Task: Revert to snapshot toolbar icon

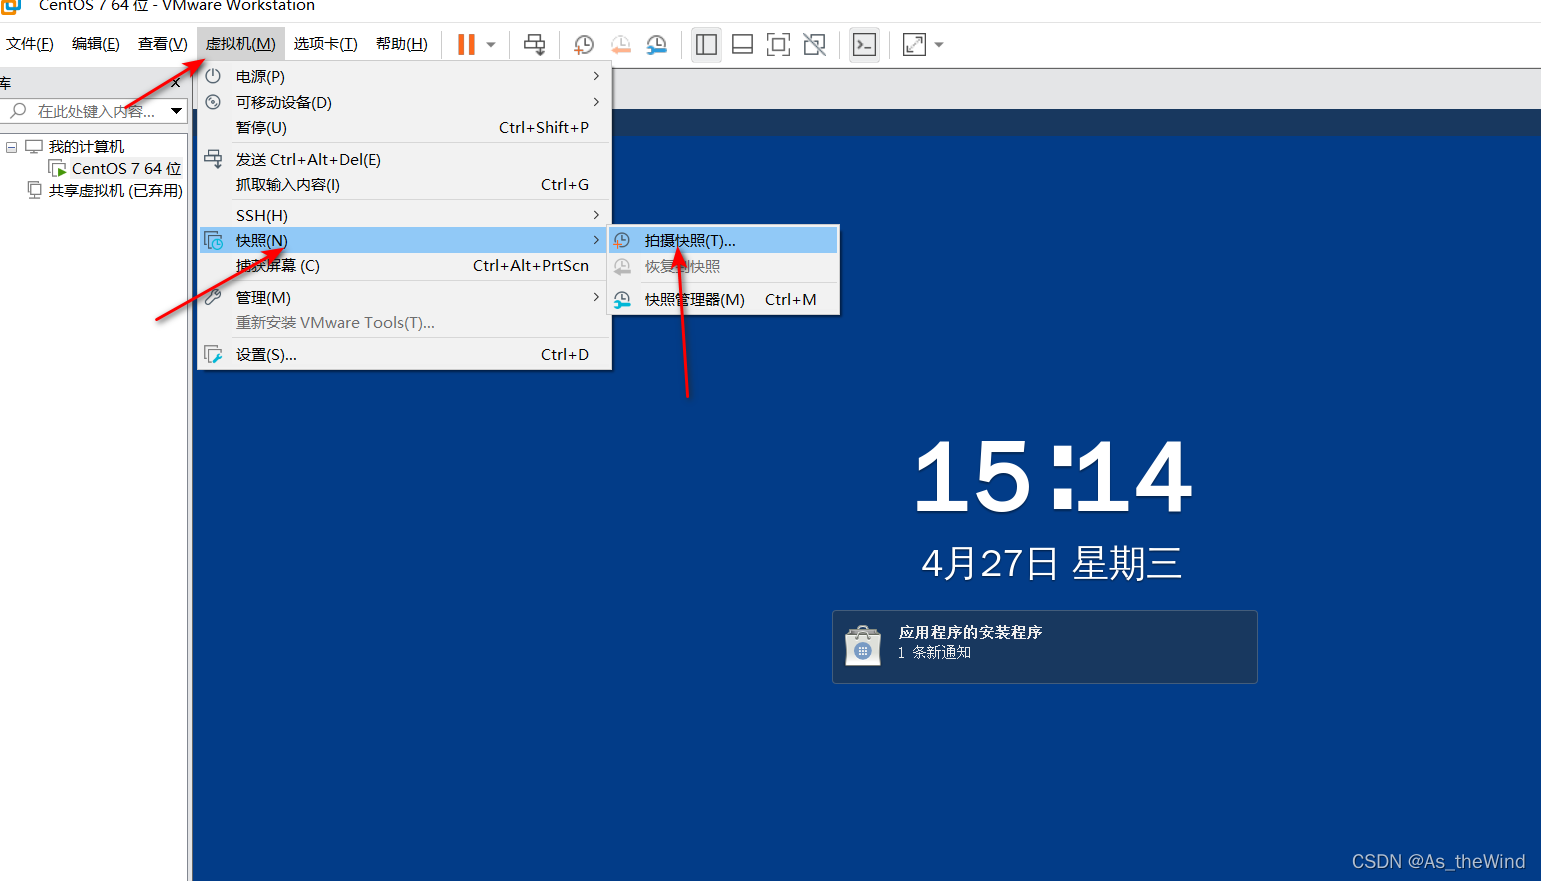Action: point(620,44)
